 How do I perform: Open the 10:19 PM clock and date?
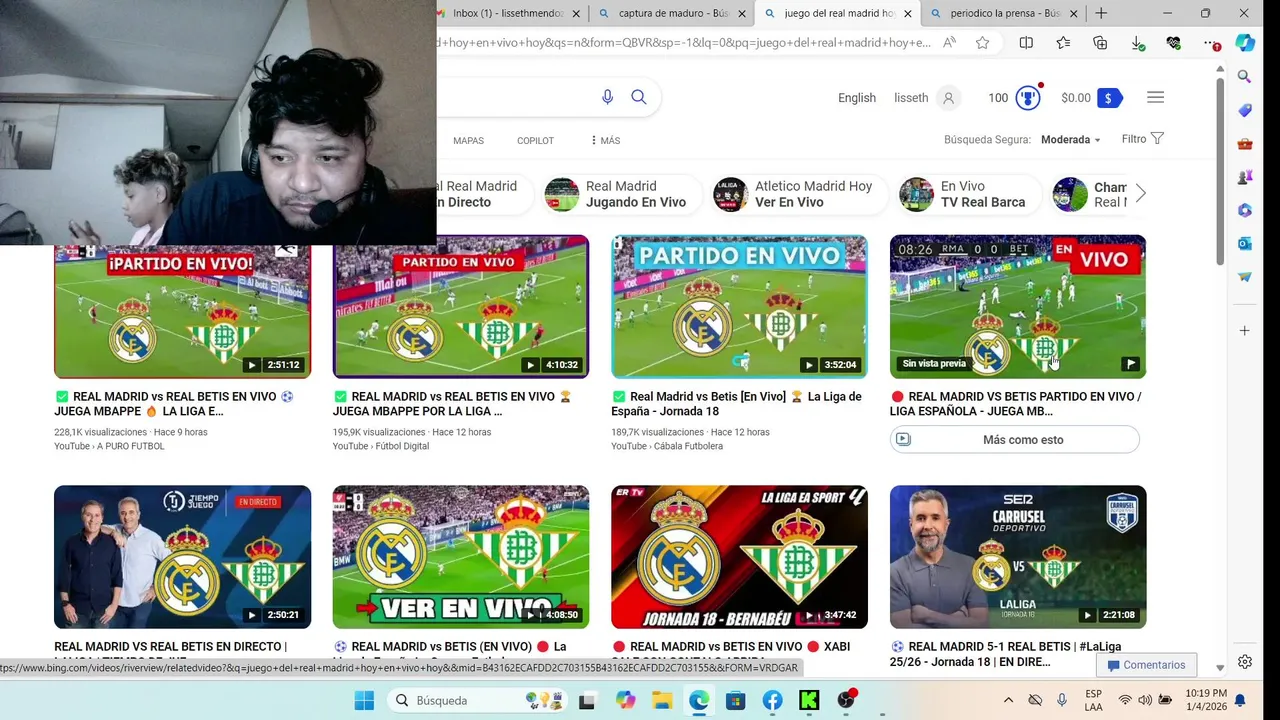point(1206,700)
